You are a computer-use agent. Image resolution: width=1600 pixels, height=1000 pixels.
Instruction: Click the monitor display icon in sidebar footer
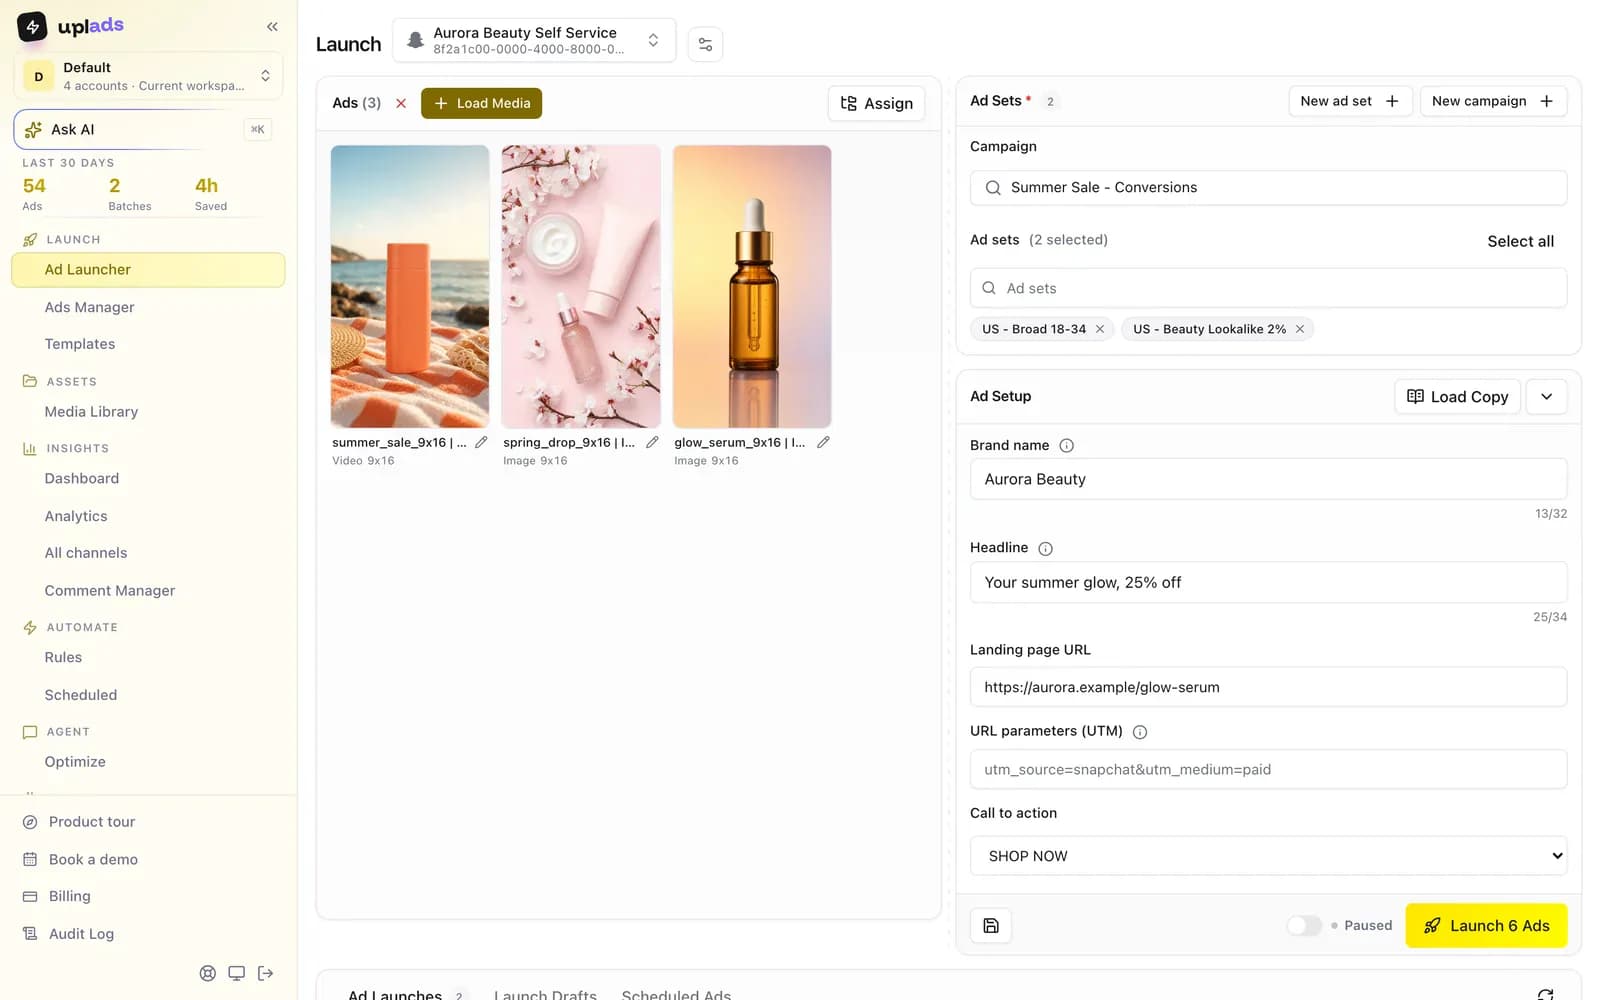click(x=236, y=973)
